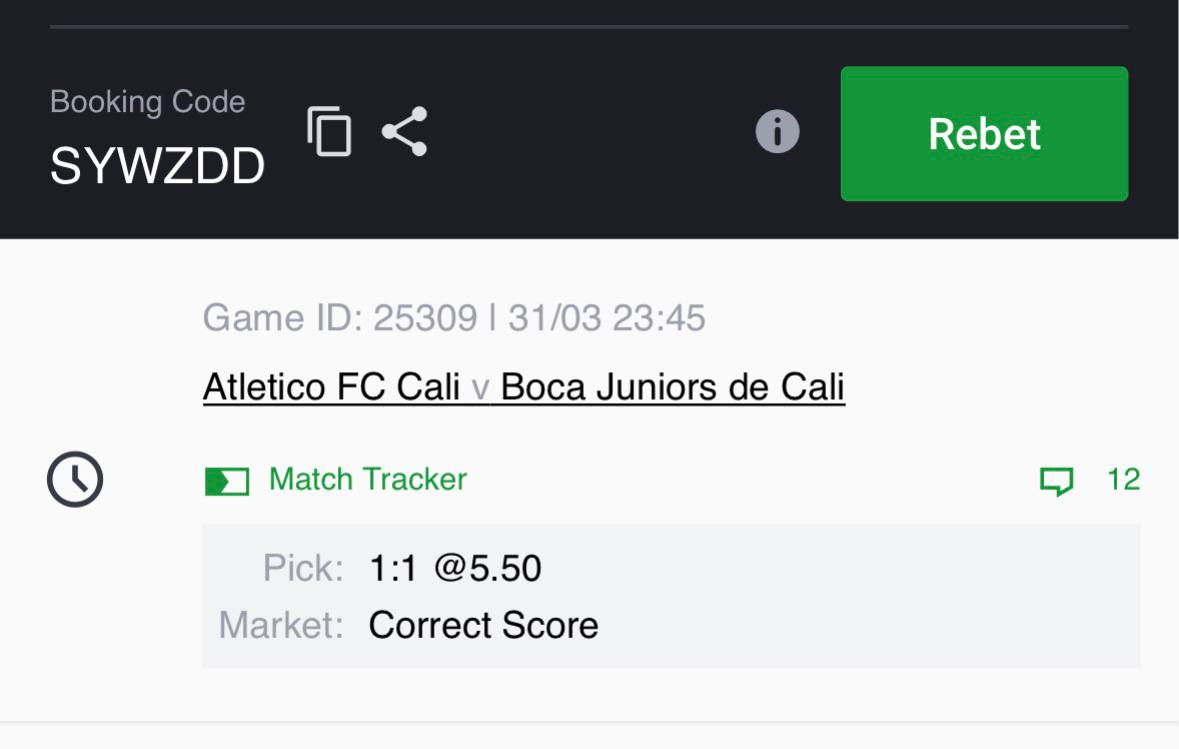Open the info icon next to Rebet
The height and width of the screenshot is (749, 1179).
click(x=777, y=132)
